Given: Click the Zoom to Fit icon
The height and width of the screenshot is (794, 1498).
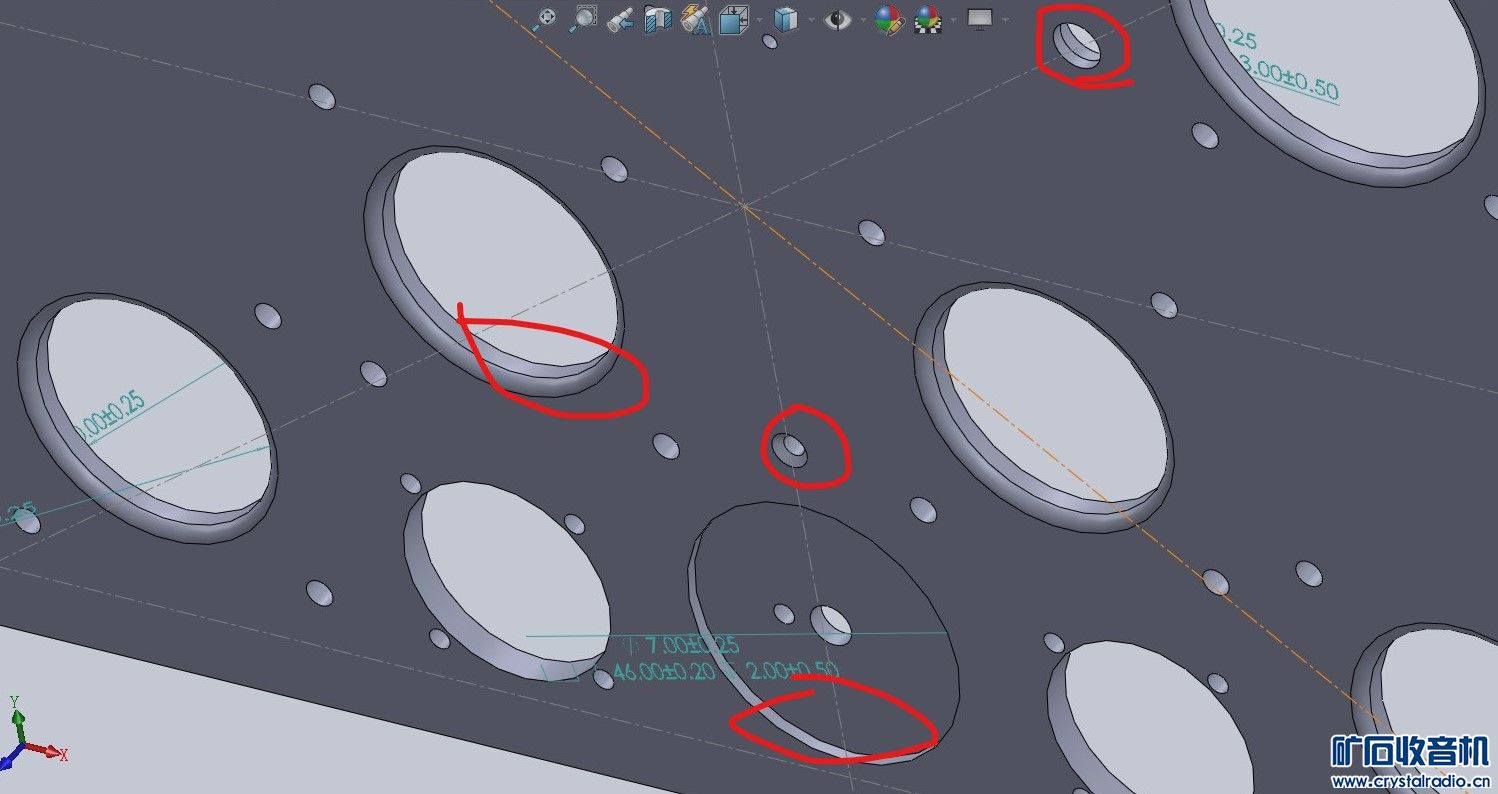Looking at the screenshot, I should [x=545, y=18].
